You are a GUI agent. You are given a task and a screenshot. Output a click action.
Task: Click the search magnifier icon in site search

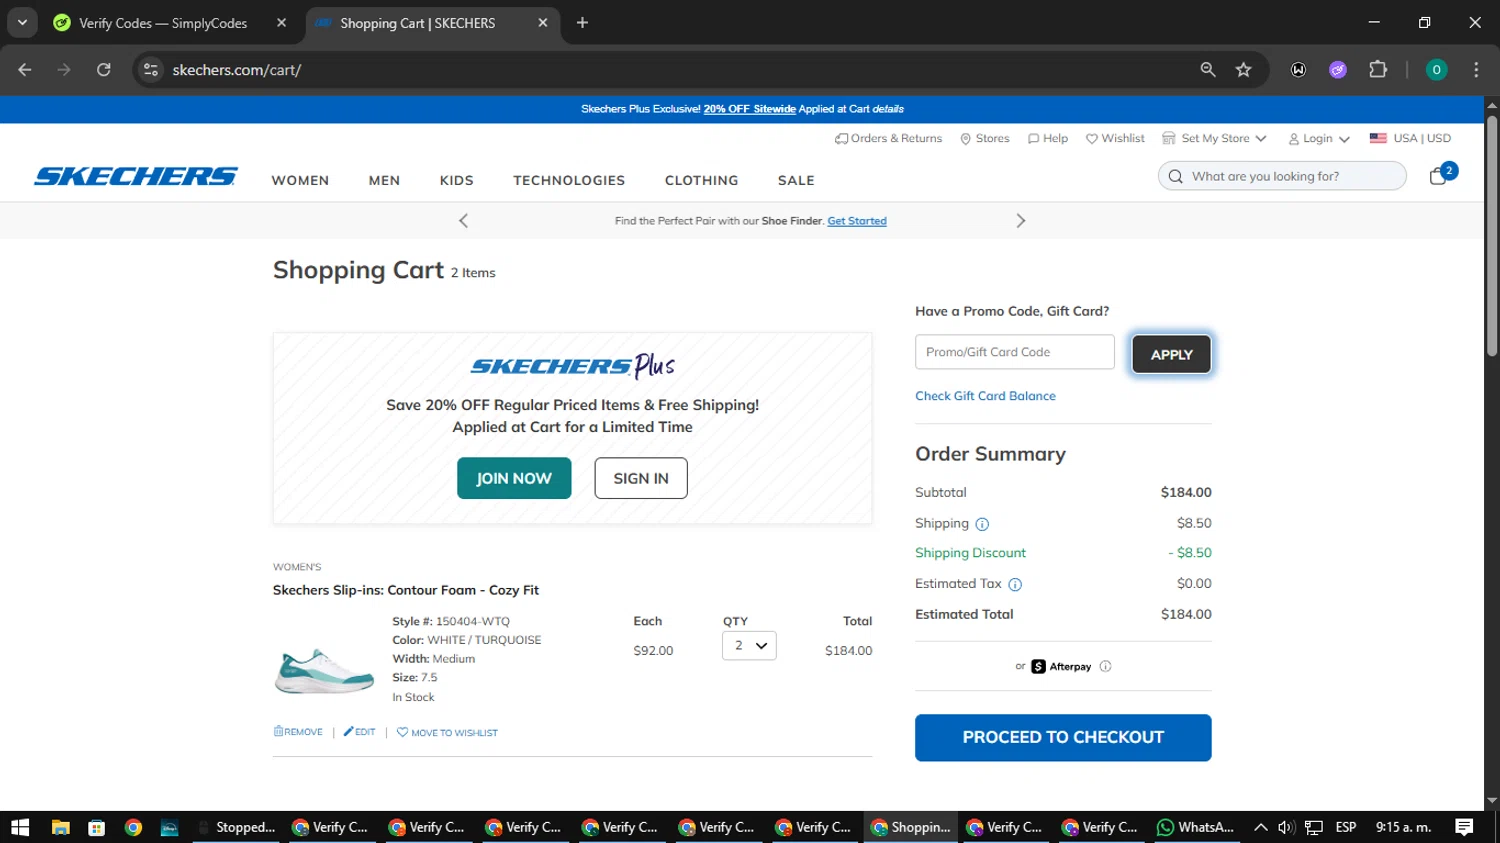coord(1176,177)
